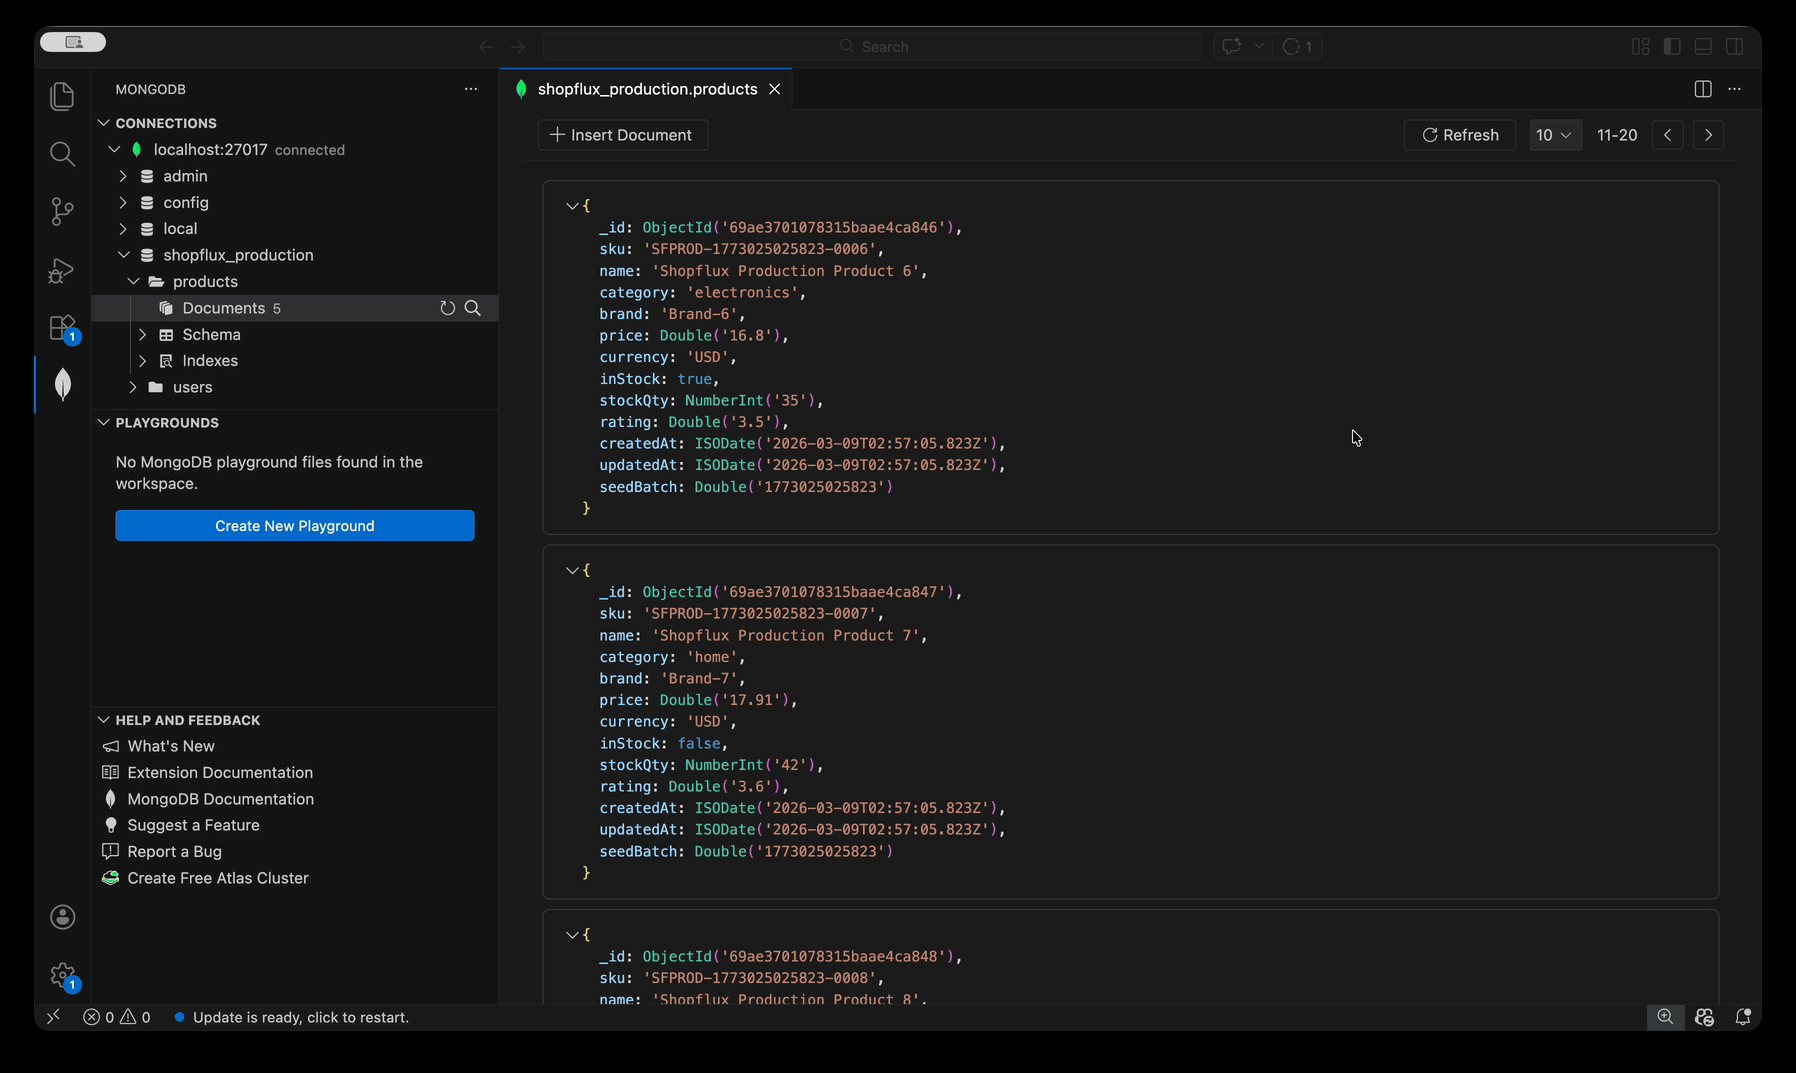
Task: Collapse the first document's JSON block
Action: [572, 206]
